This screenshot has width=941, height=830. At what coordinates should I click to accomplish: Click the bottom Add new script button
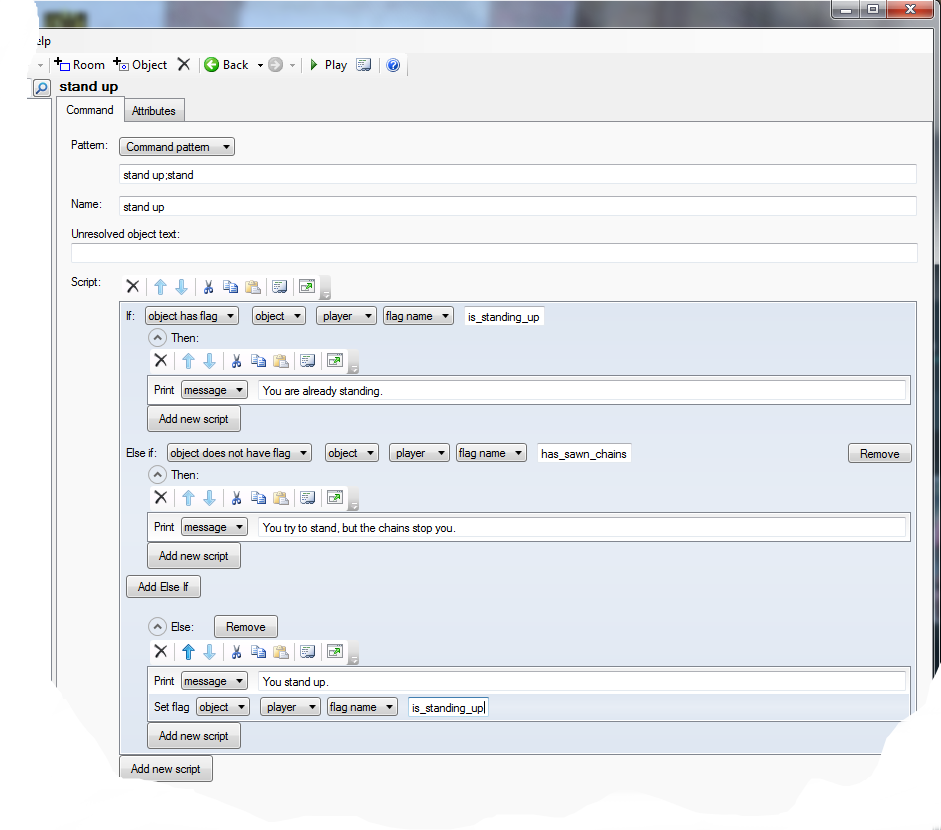point(166,769)
